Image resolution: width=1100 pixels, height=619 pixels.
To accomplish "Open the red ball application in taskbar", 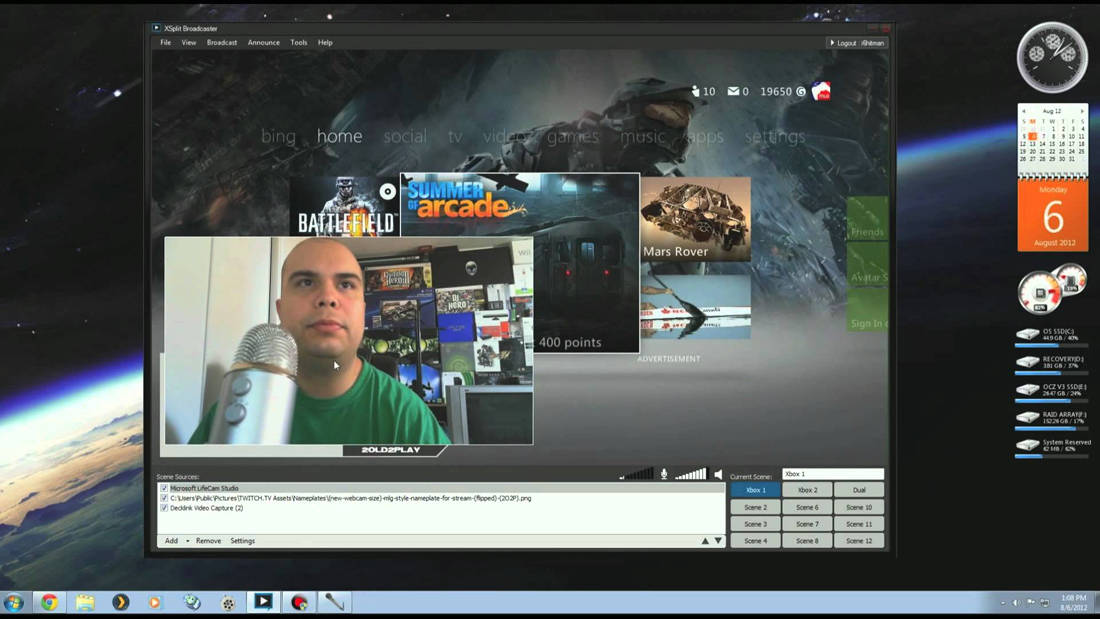I will [x=300, y=602].
